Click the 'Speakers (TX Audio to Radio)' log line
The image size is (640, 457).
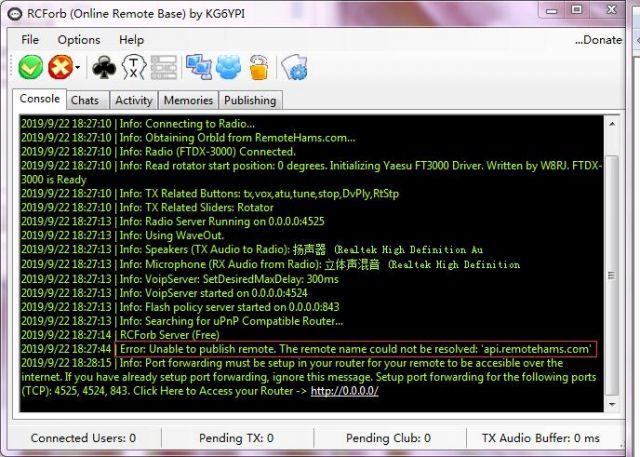click(252, 249)
